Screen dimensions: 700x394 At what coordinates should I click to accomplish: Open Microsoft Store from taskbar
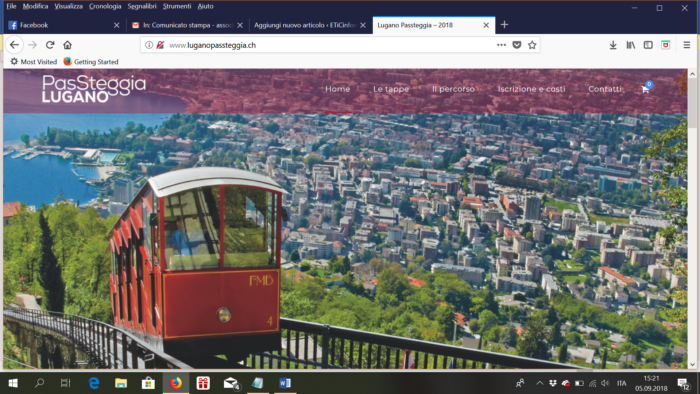click(148, 383)
